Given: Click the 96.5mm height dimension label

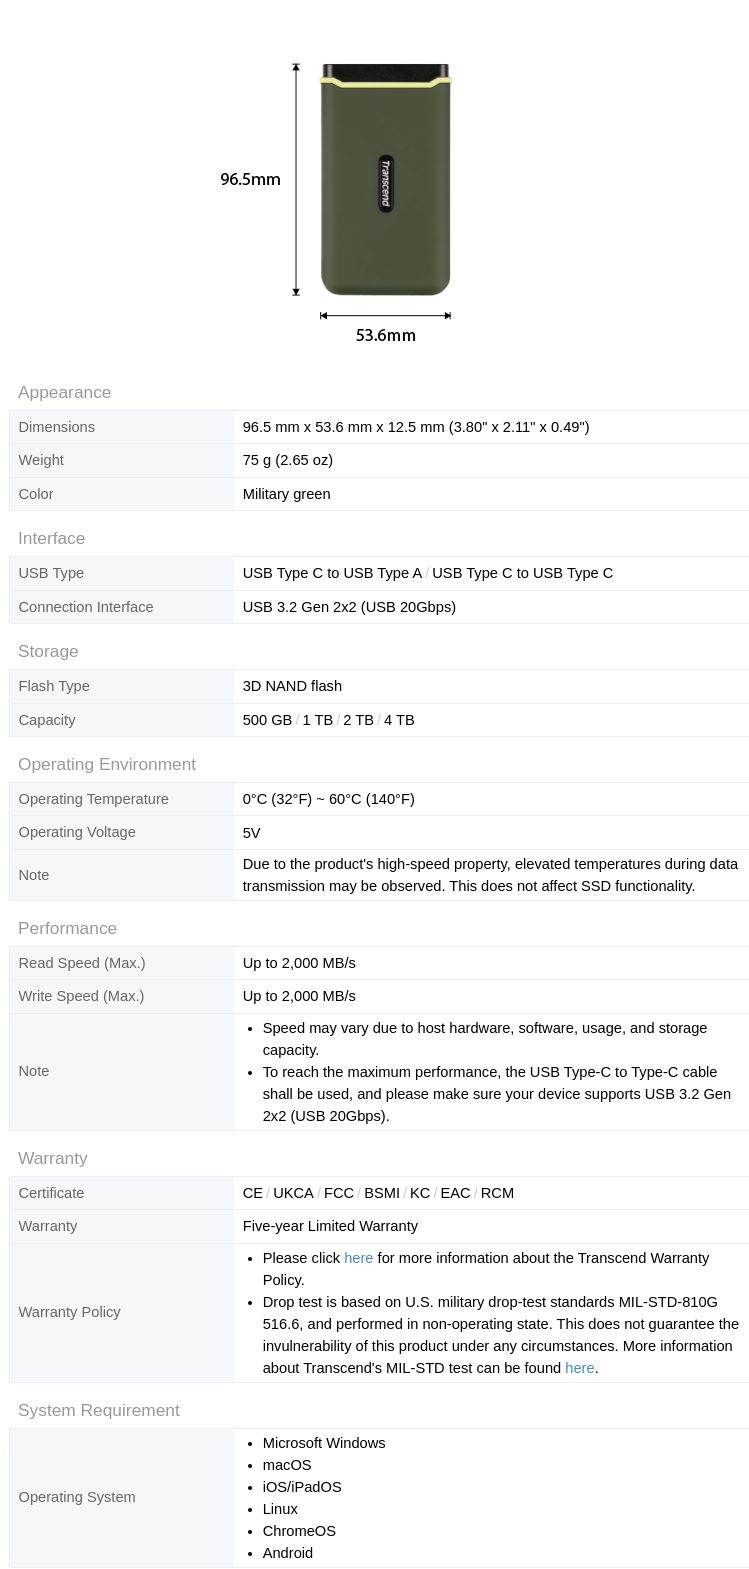Looking at the screenshot, I should point(250,180).
